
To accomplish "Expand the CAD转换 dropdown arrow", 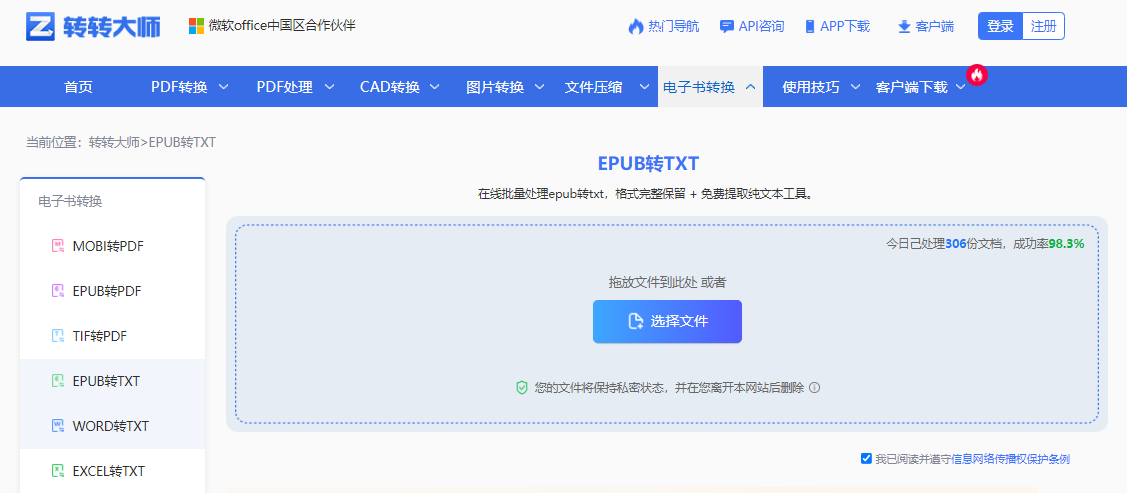I will [x=435, y=87].
